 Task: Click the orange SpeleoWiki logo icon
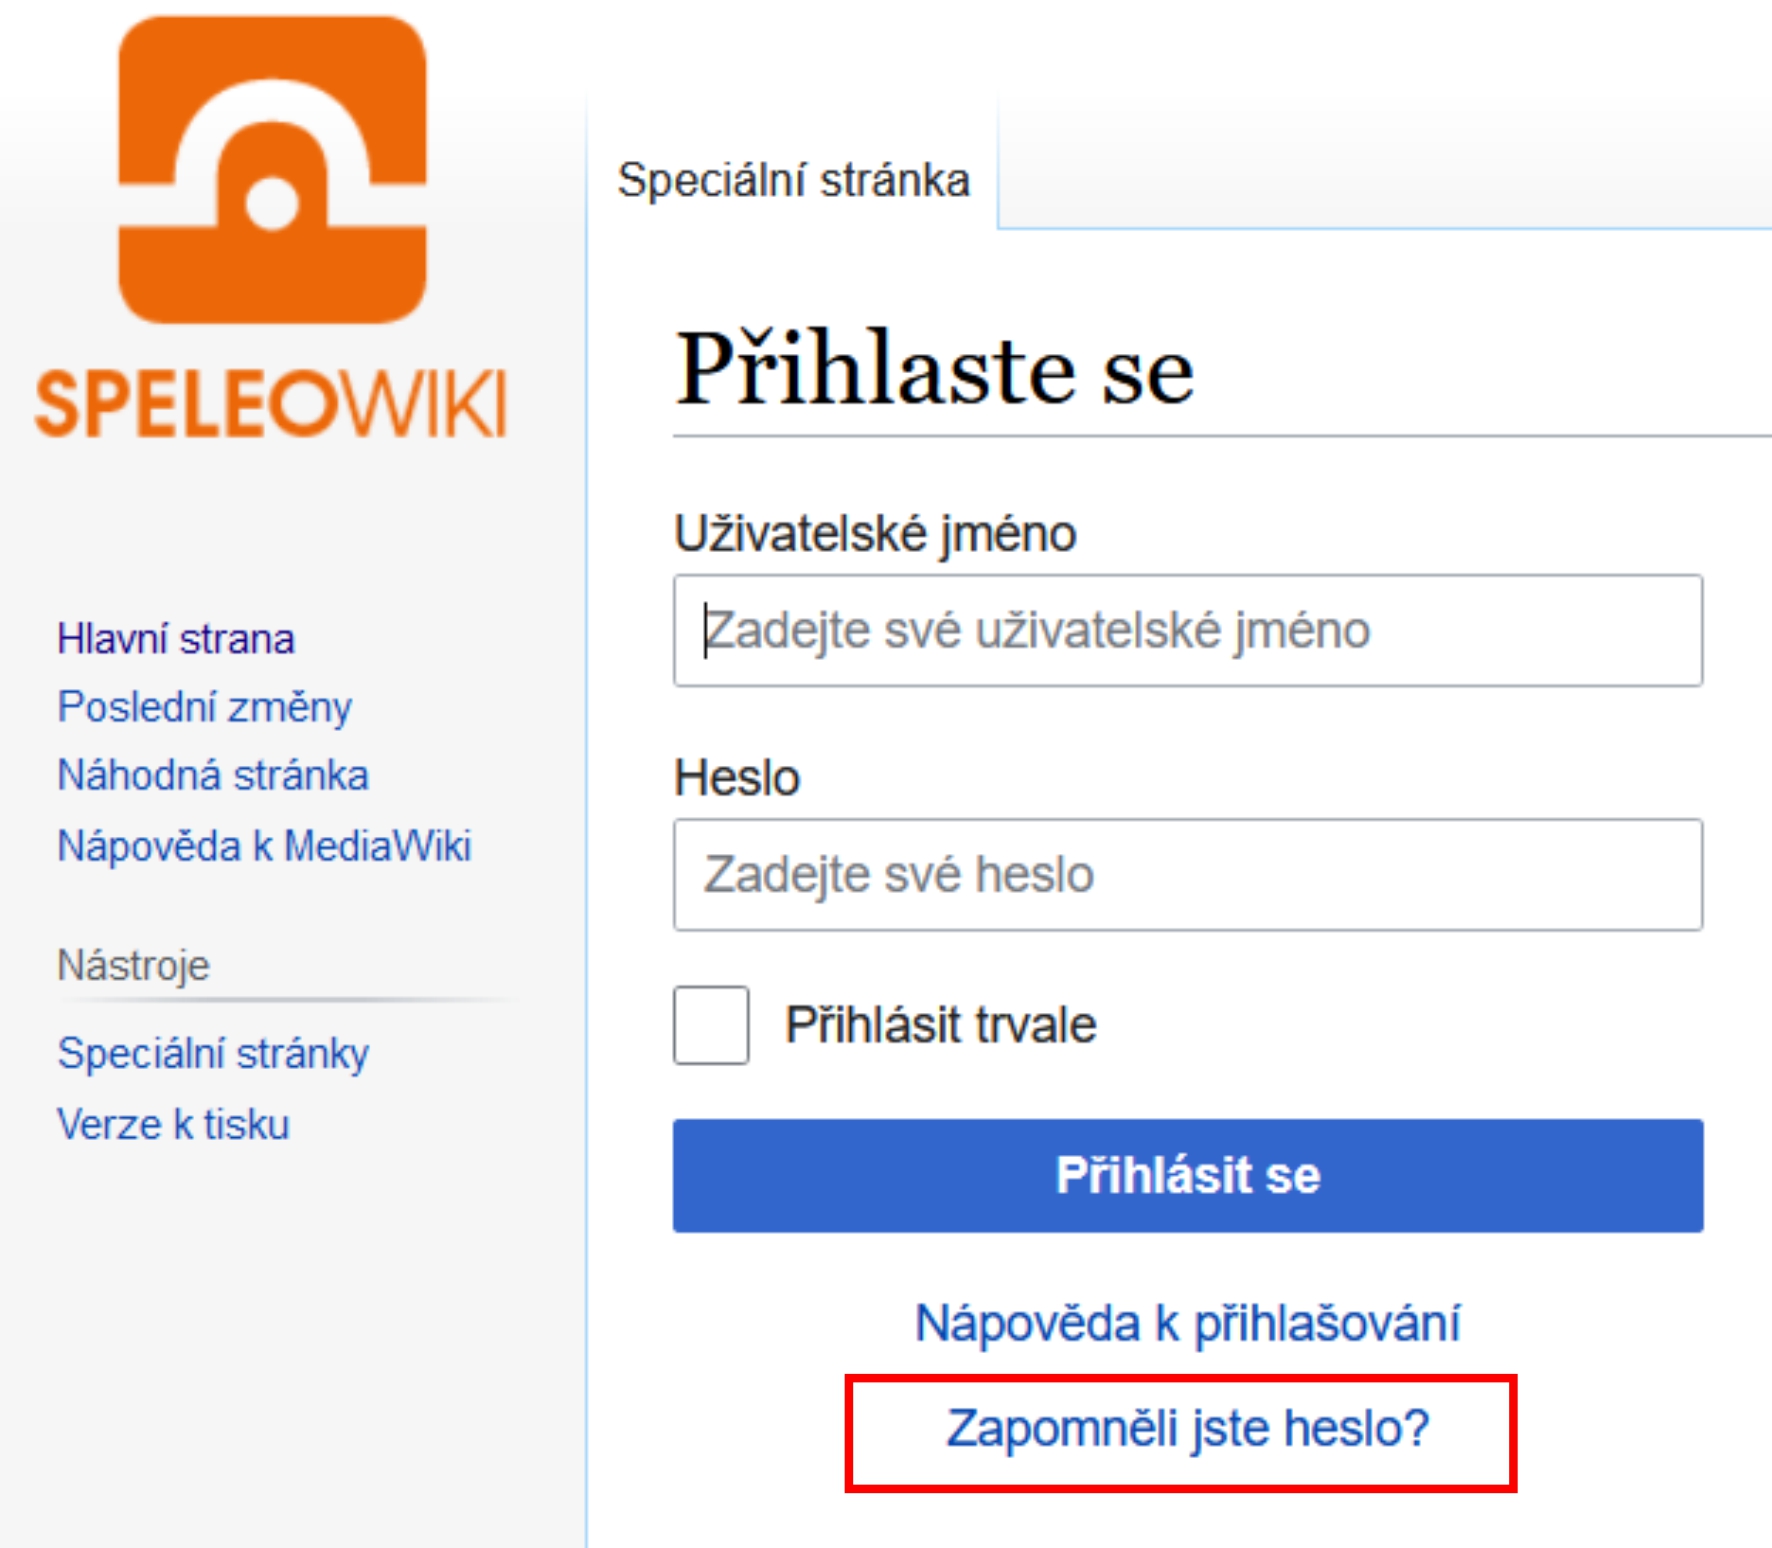pyautogui.click(x=272, y=169)
